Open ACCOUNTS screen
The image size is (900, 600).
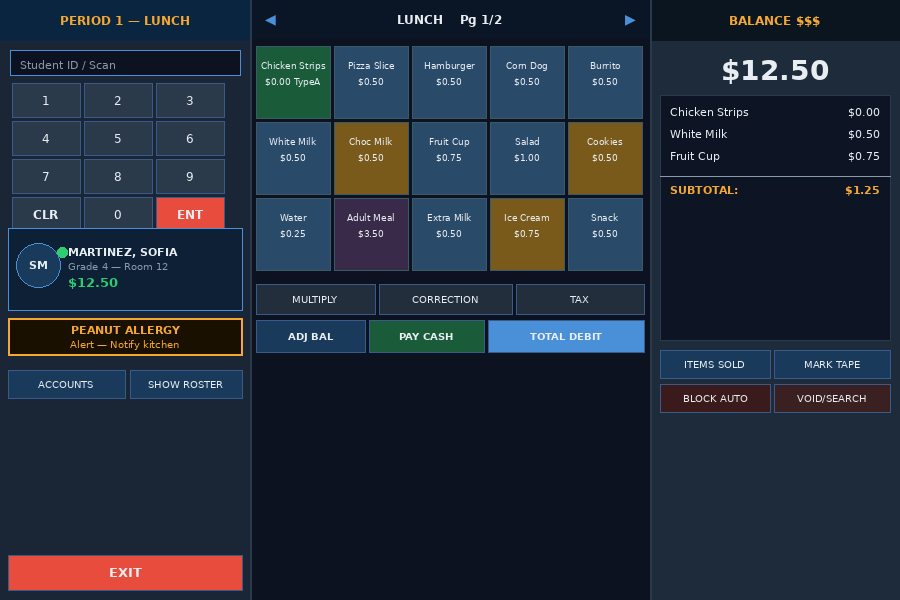pyautogui.click(x=67, y=385)
